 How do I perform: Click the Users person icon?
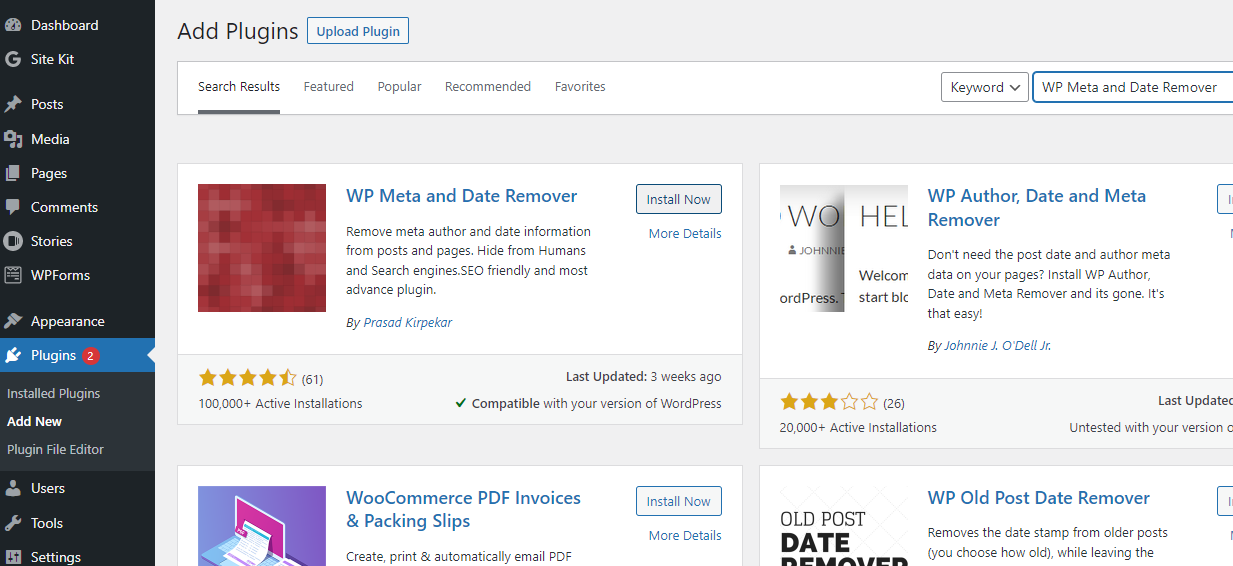pyautogui.click(x=13, y=489)
